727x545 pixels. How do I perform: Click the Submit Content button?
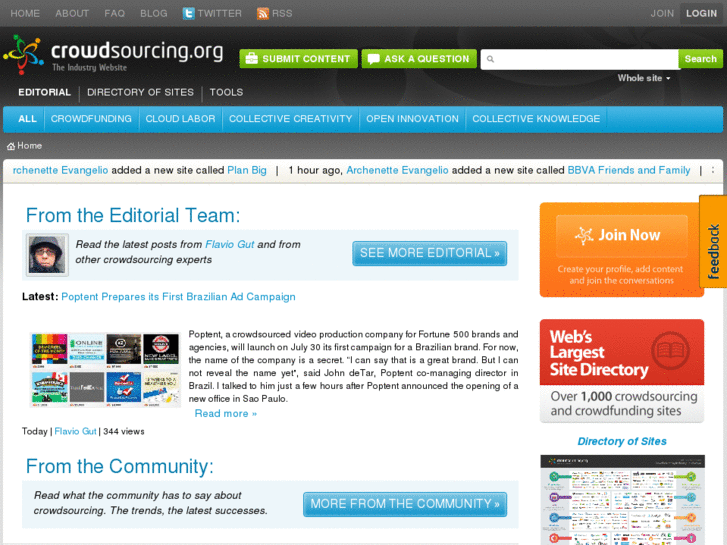[x=299, y=59]
